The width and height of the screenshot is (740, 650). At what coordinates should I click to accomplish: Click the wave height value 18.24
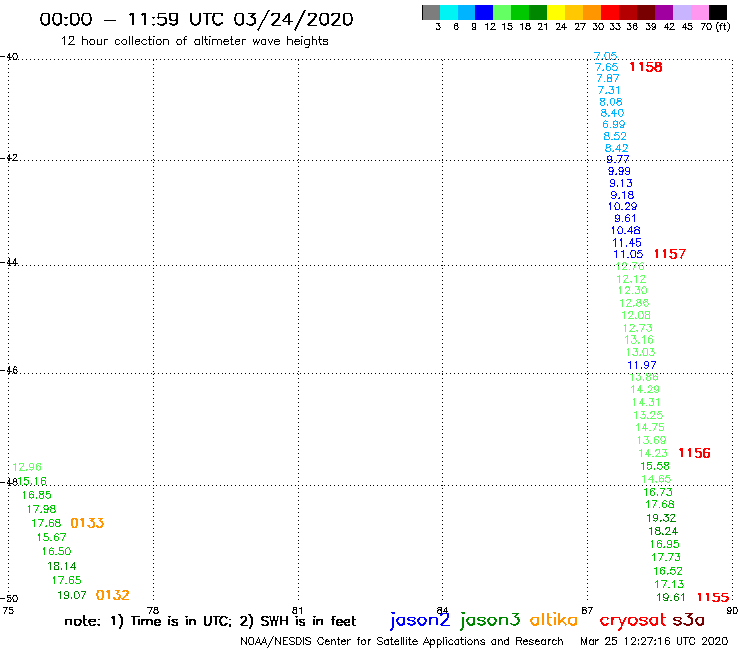click(x=663, y=532)
